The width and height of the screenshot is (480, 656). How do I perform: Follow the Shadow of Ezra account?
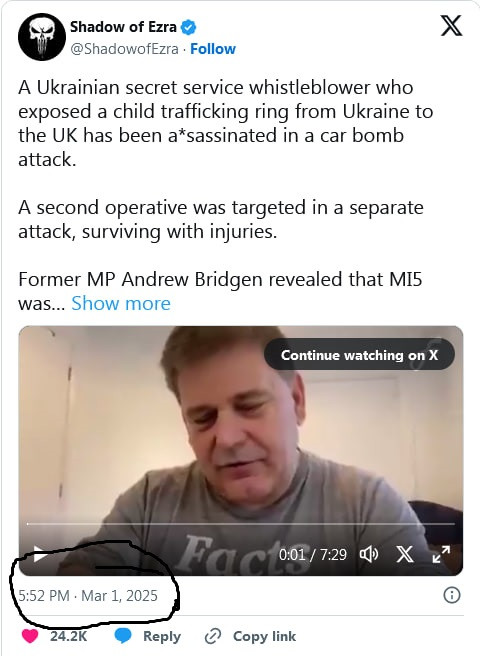coord(213,49)
